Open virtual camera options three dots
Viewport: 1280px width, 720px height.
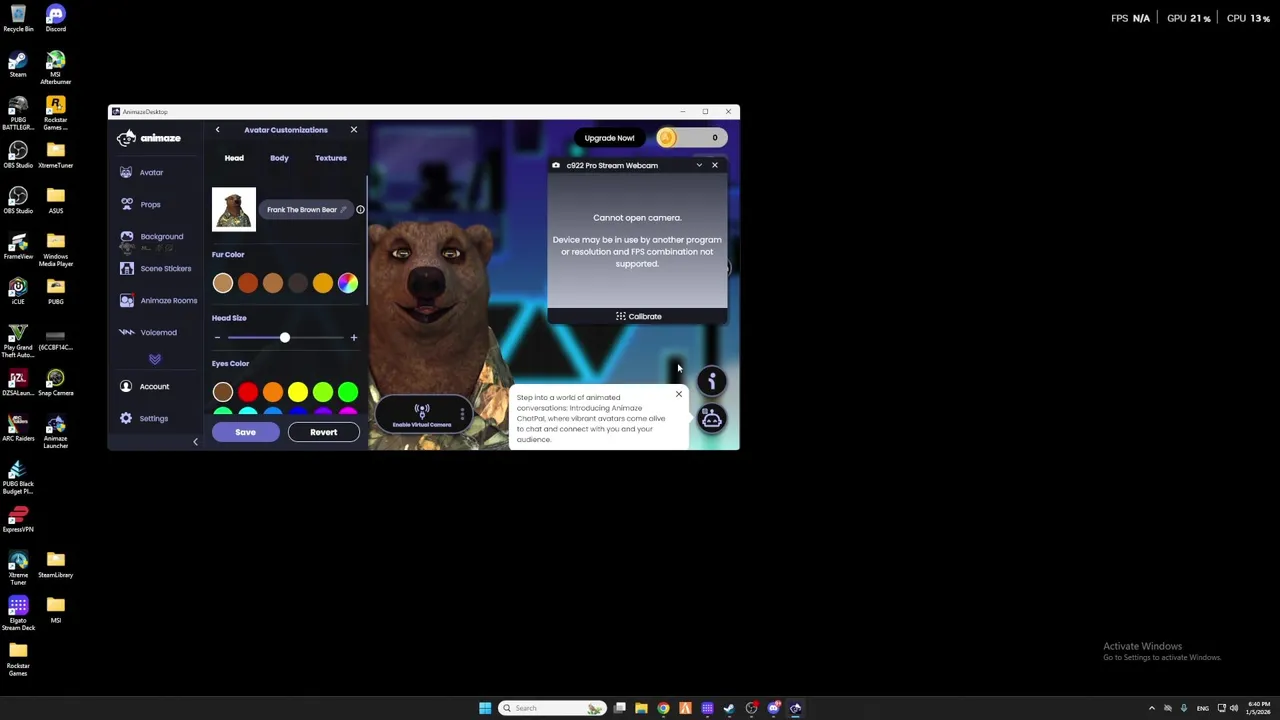click(x=462, y=414)
